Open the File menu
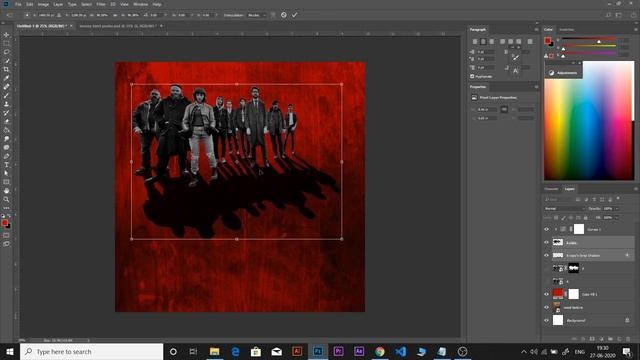The image size is (640, 360). coord(18,4)
